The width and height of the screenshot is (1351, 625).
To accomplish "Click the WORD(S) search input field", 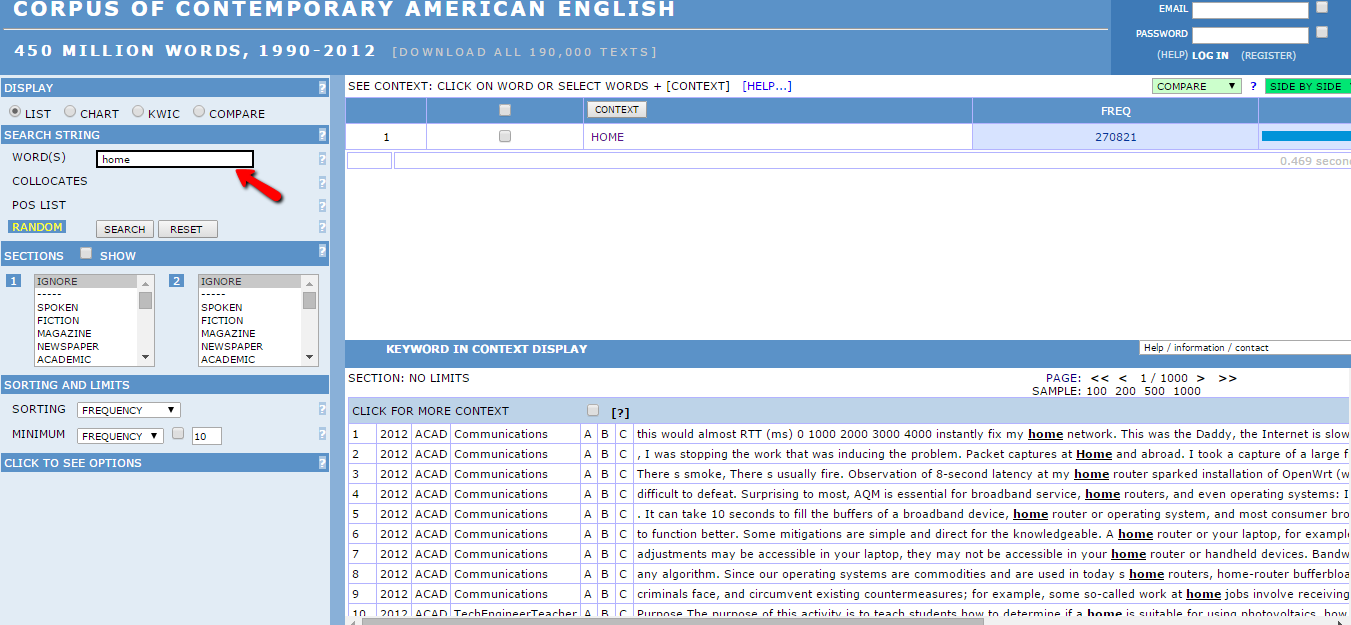I will click(x=175, y=159).
